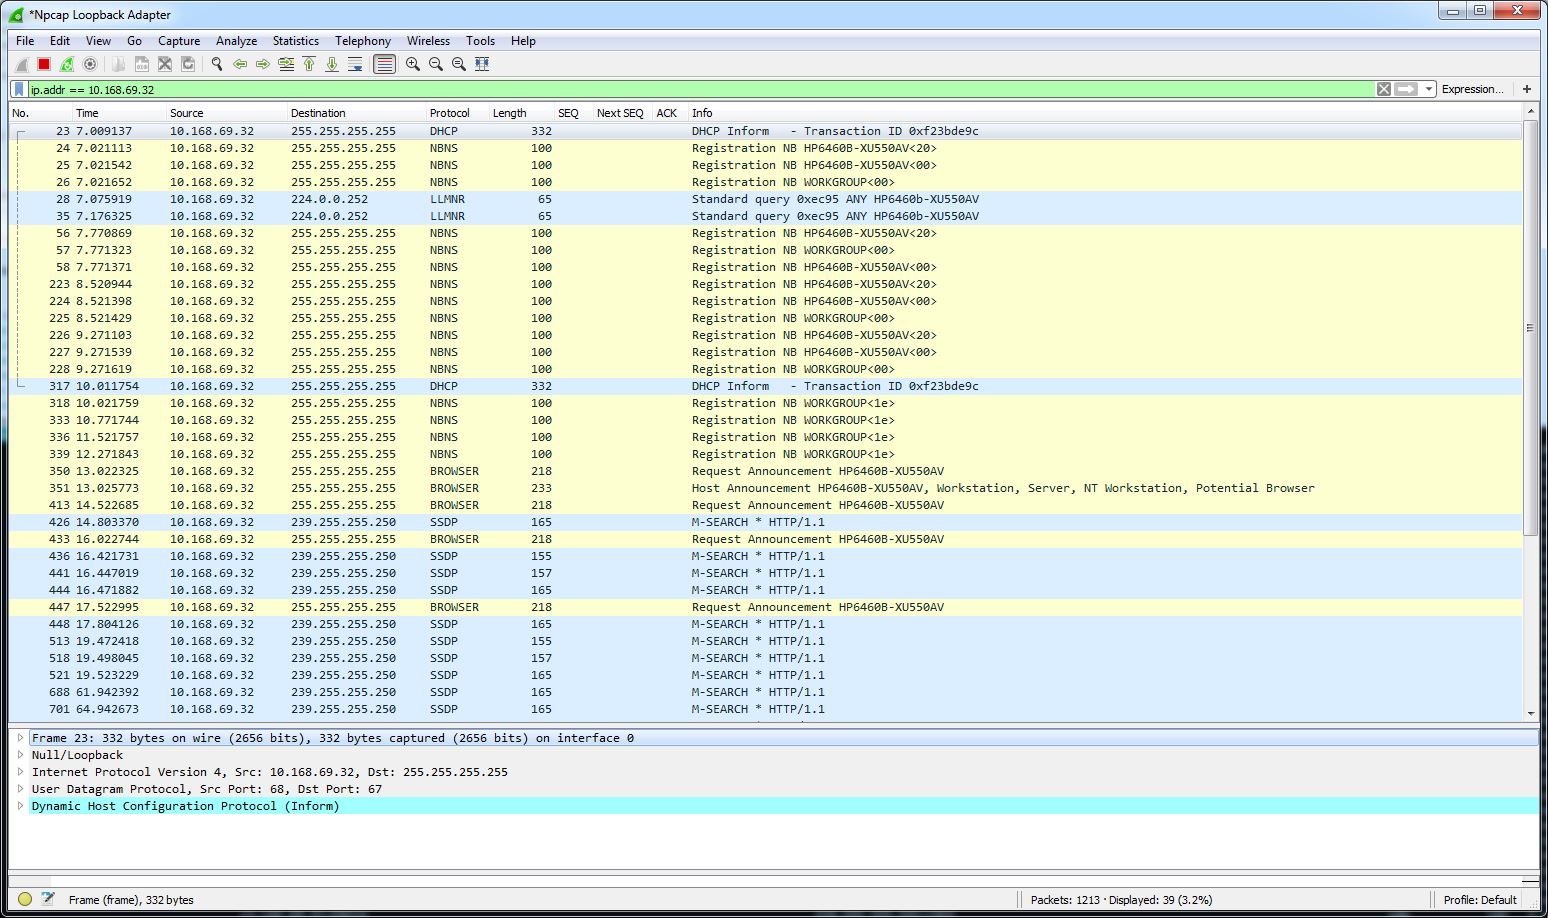Expand Internet Protocol Version 4 details
The width and height of the screenshot is (1548, 918).
[20, 772]
